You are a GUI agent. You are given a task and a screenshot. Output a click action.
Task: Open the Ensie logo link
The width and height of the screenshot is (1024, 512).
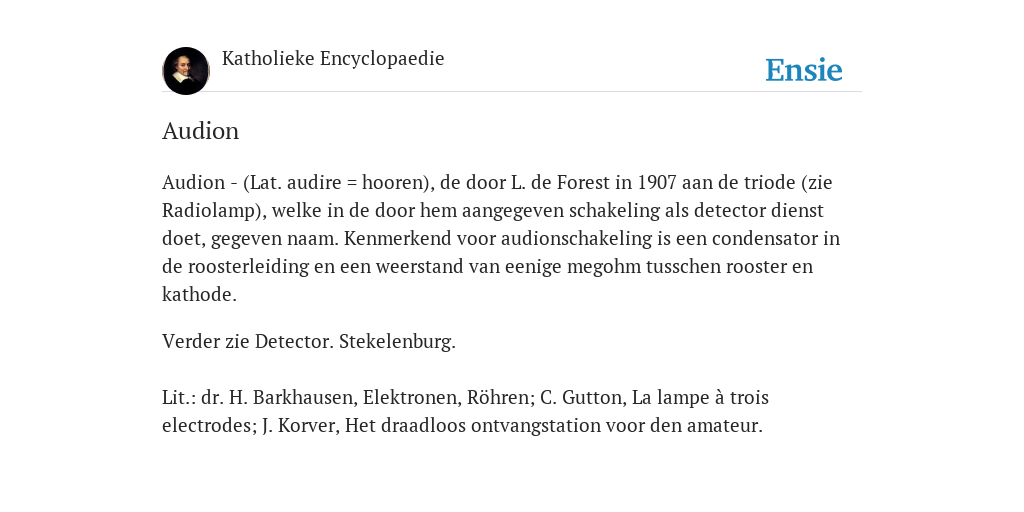tap(804, 70)
